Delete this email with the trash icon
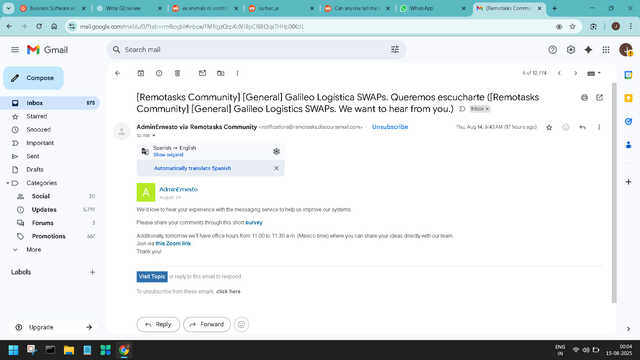Screen dimensions: 640x360 (178, 73)
